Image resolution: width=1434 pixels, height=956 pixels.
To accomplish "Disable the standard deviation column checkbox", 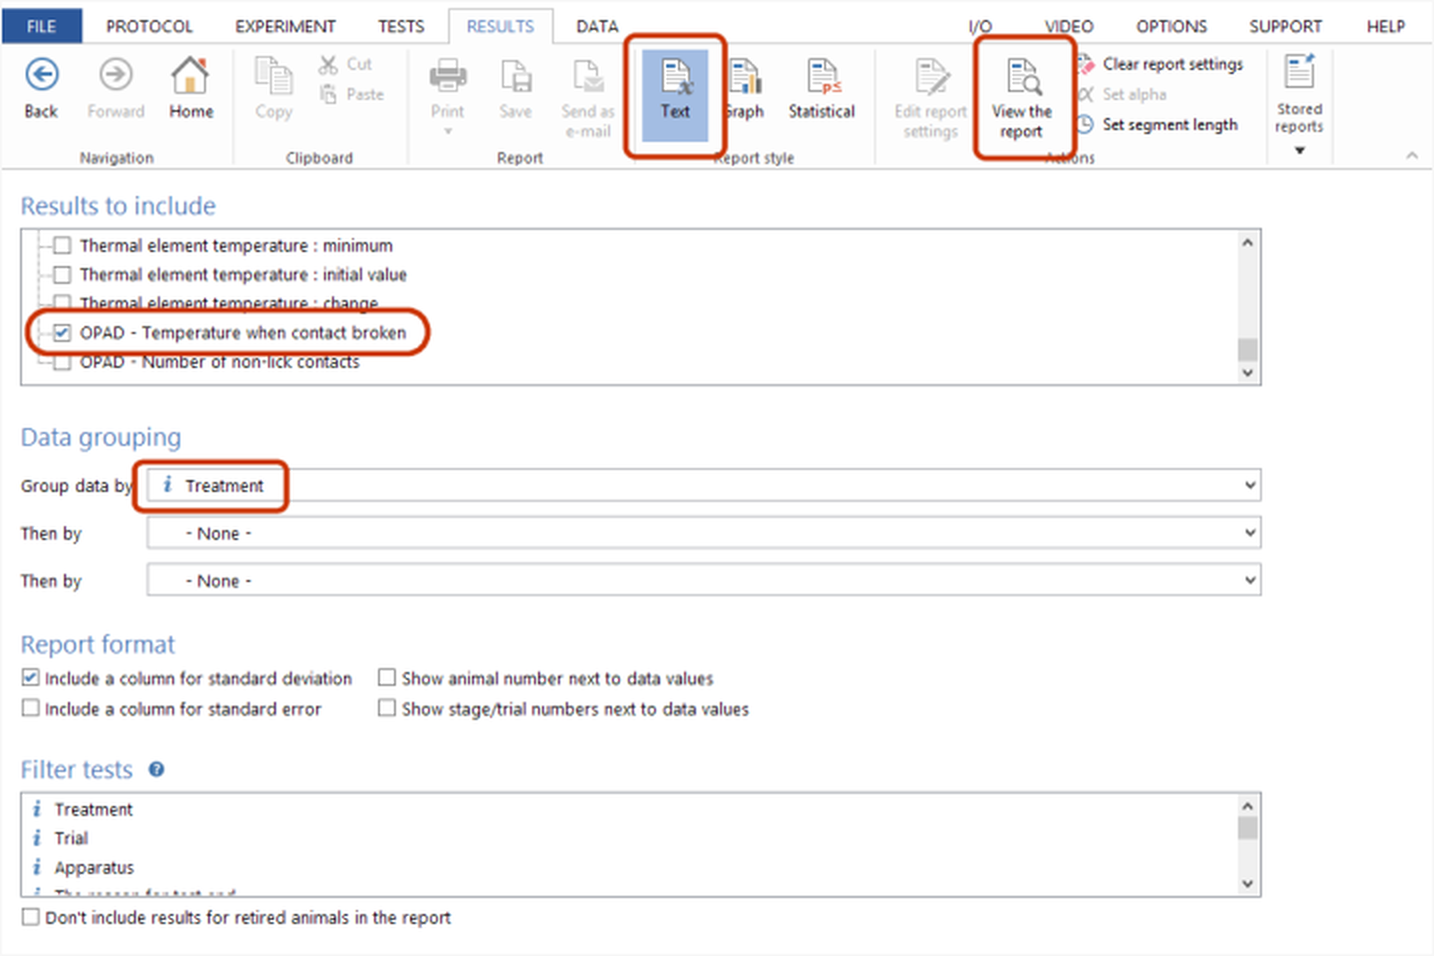I will click(31, 678).
